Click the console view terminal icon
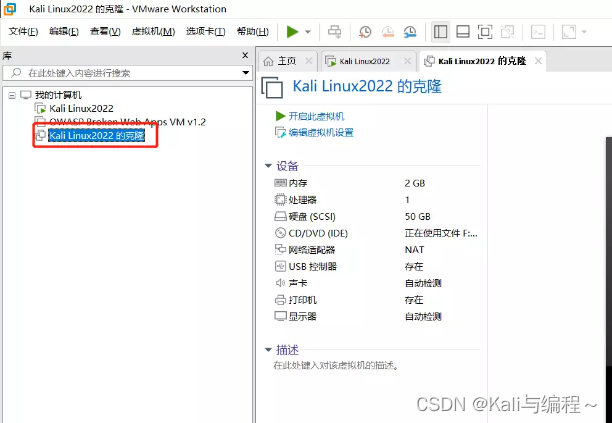Screen dimensions: 612x423 pyautogui.click(x=538, y=32)
